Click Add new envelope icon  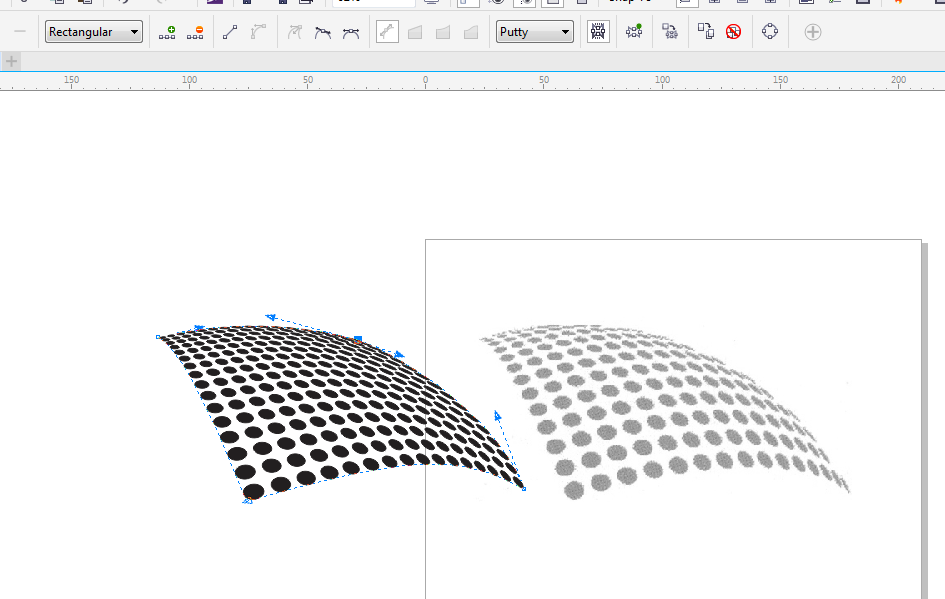pos(633,31)
